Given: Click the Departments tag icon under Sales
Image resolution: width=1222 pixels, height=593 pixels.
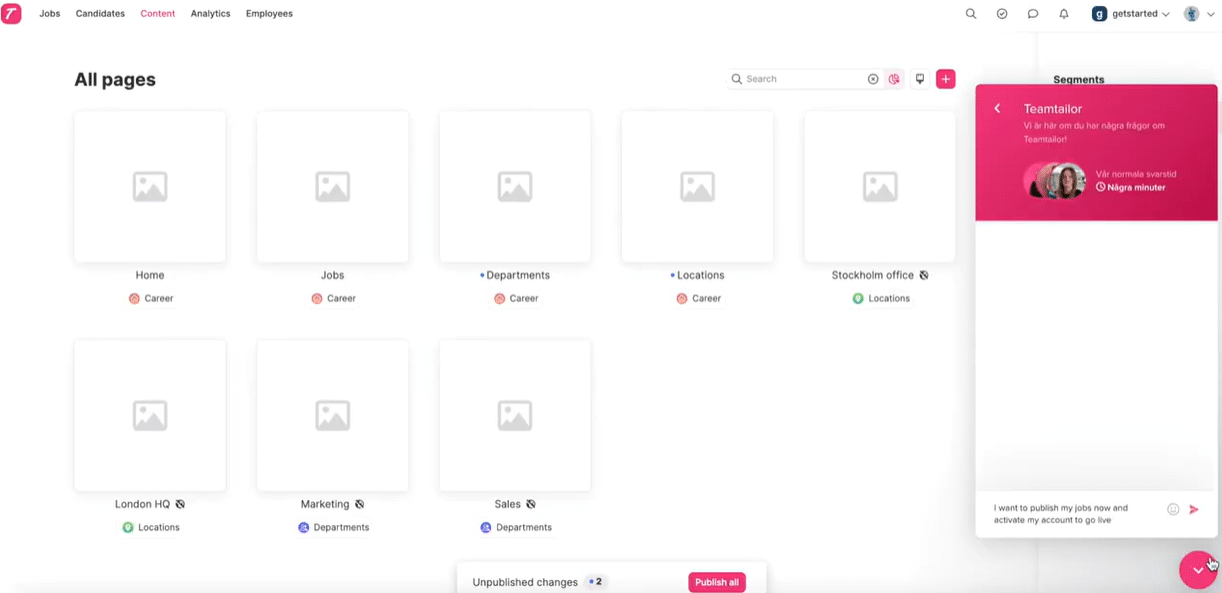Looking at the screenshot, I should 486,527.
